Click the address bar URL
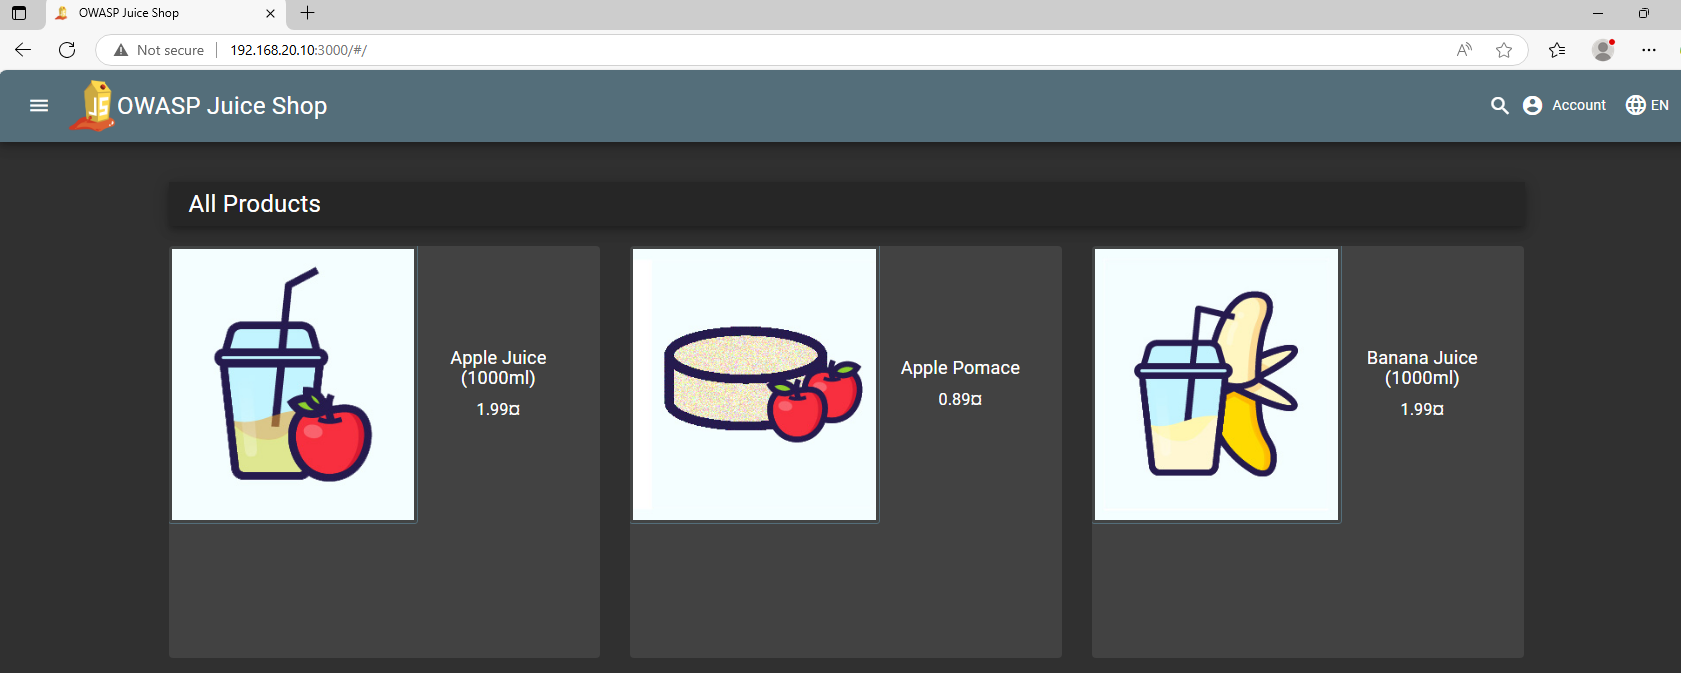Image resolution: width=1681 pixels, height=673 pixels. click(x=298, y=50)
